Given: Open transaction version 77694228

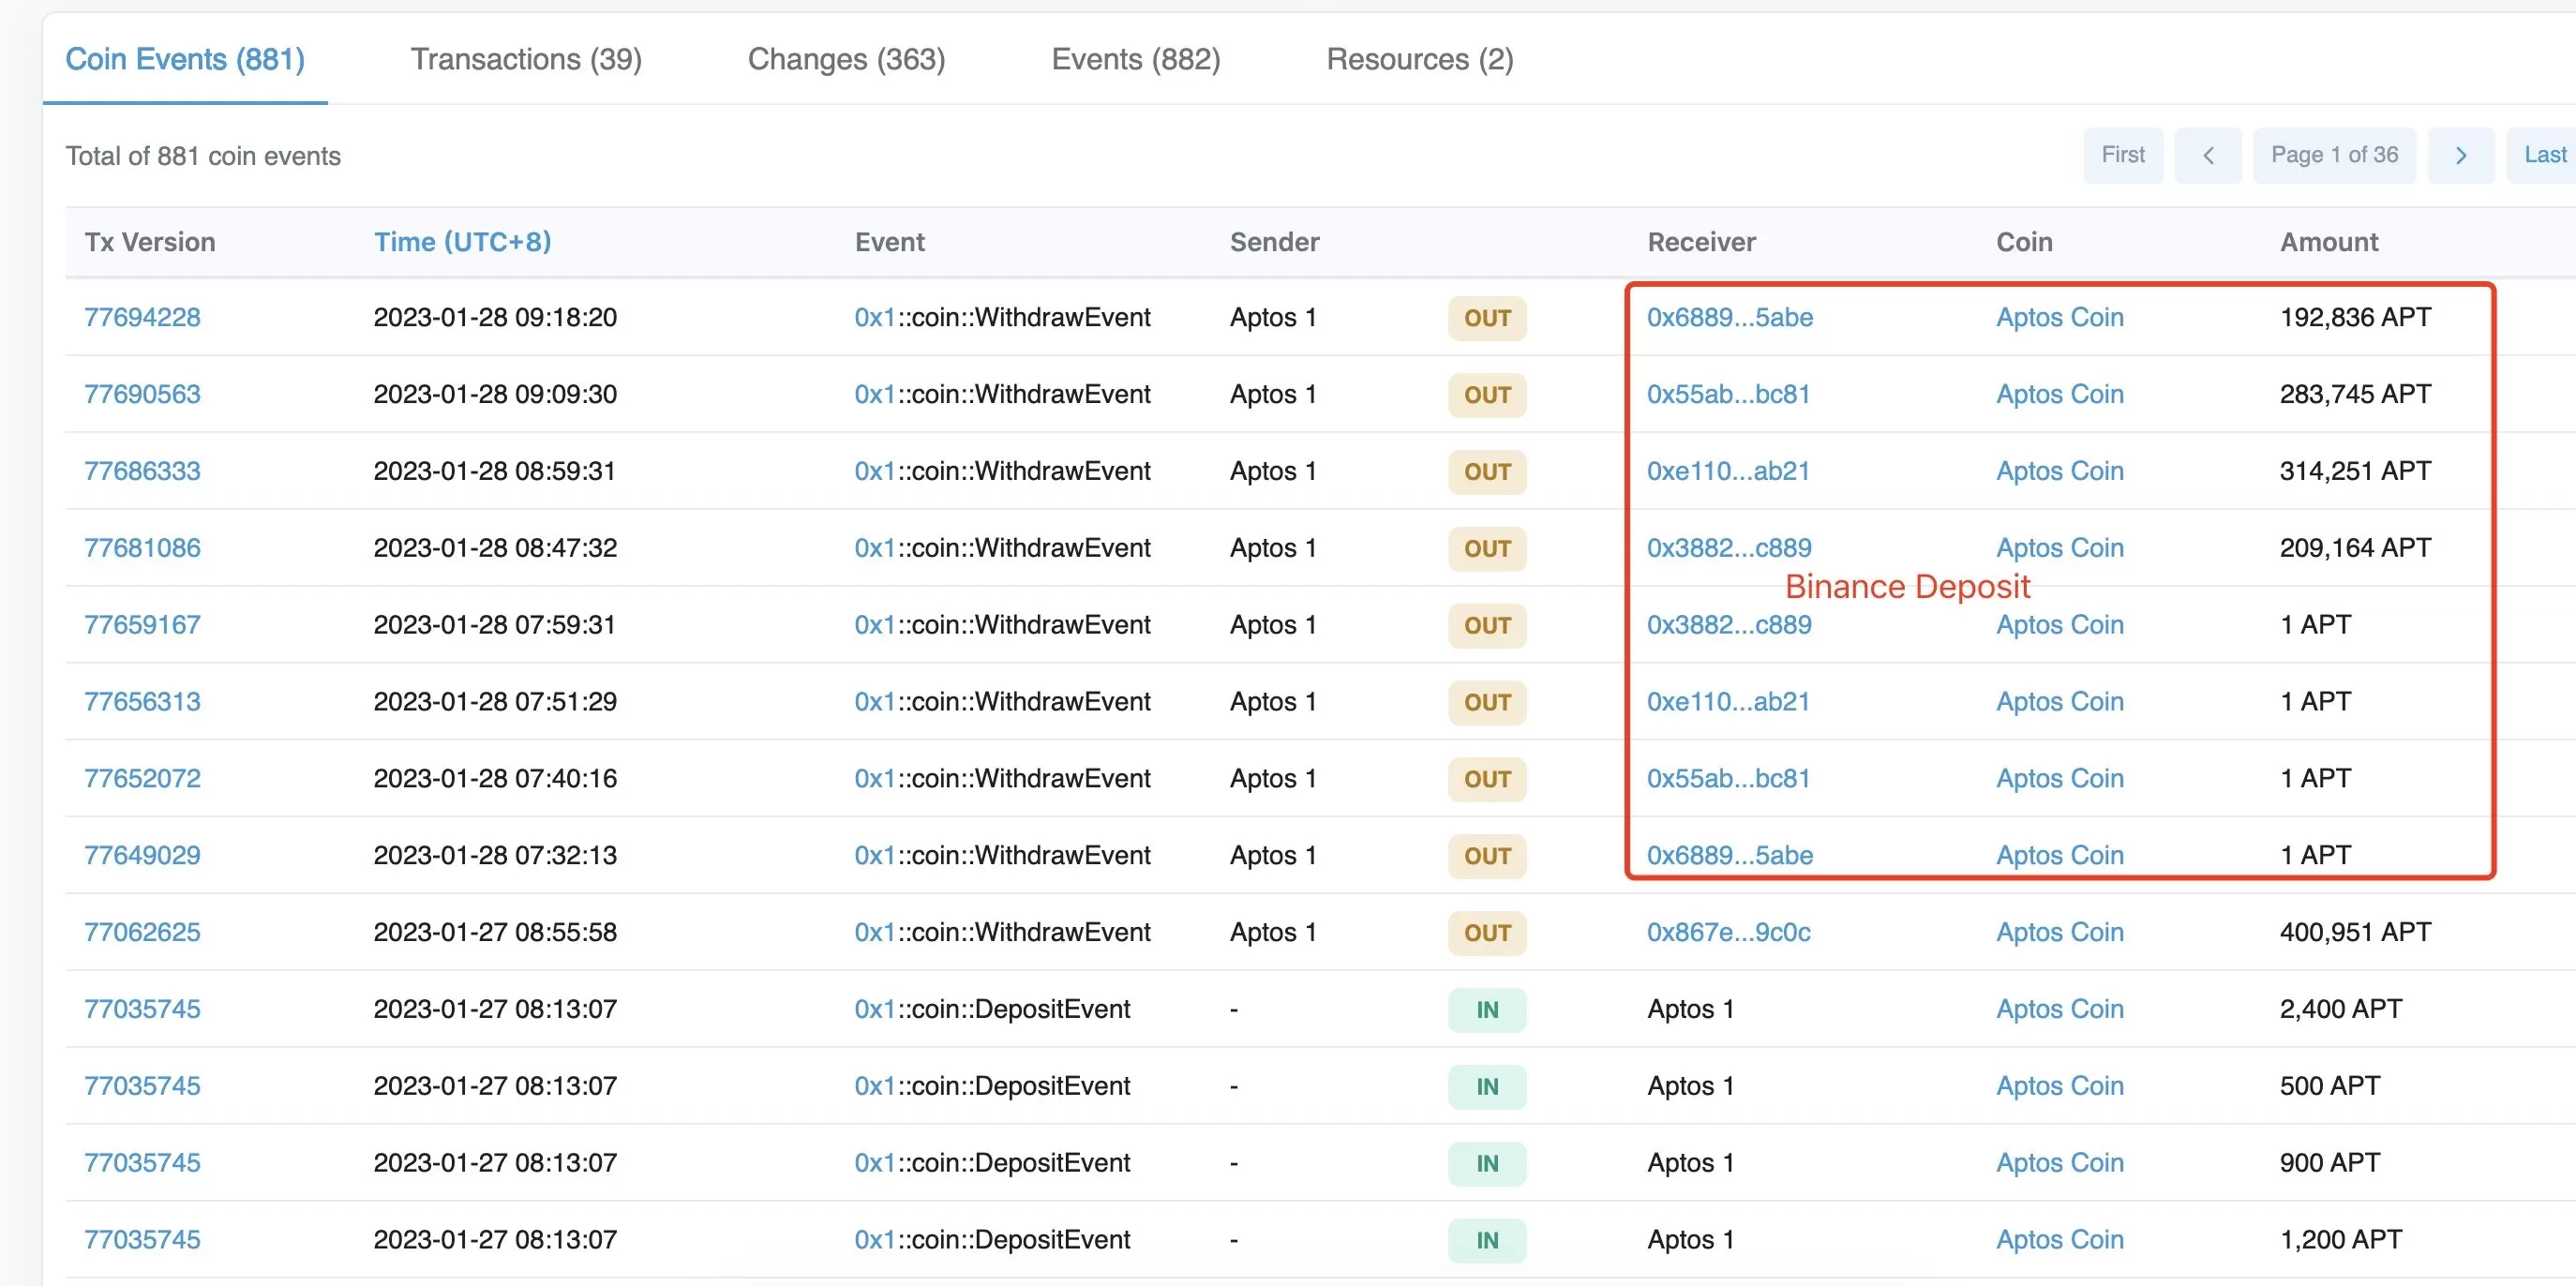Looking at the screenshot, I should [x=142, y=317].
